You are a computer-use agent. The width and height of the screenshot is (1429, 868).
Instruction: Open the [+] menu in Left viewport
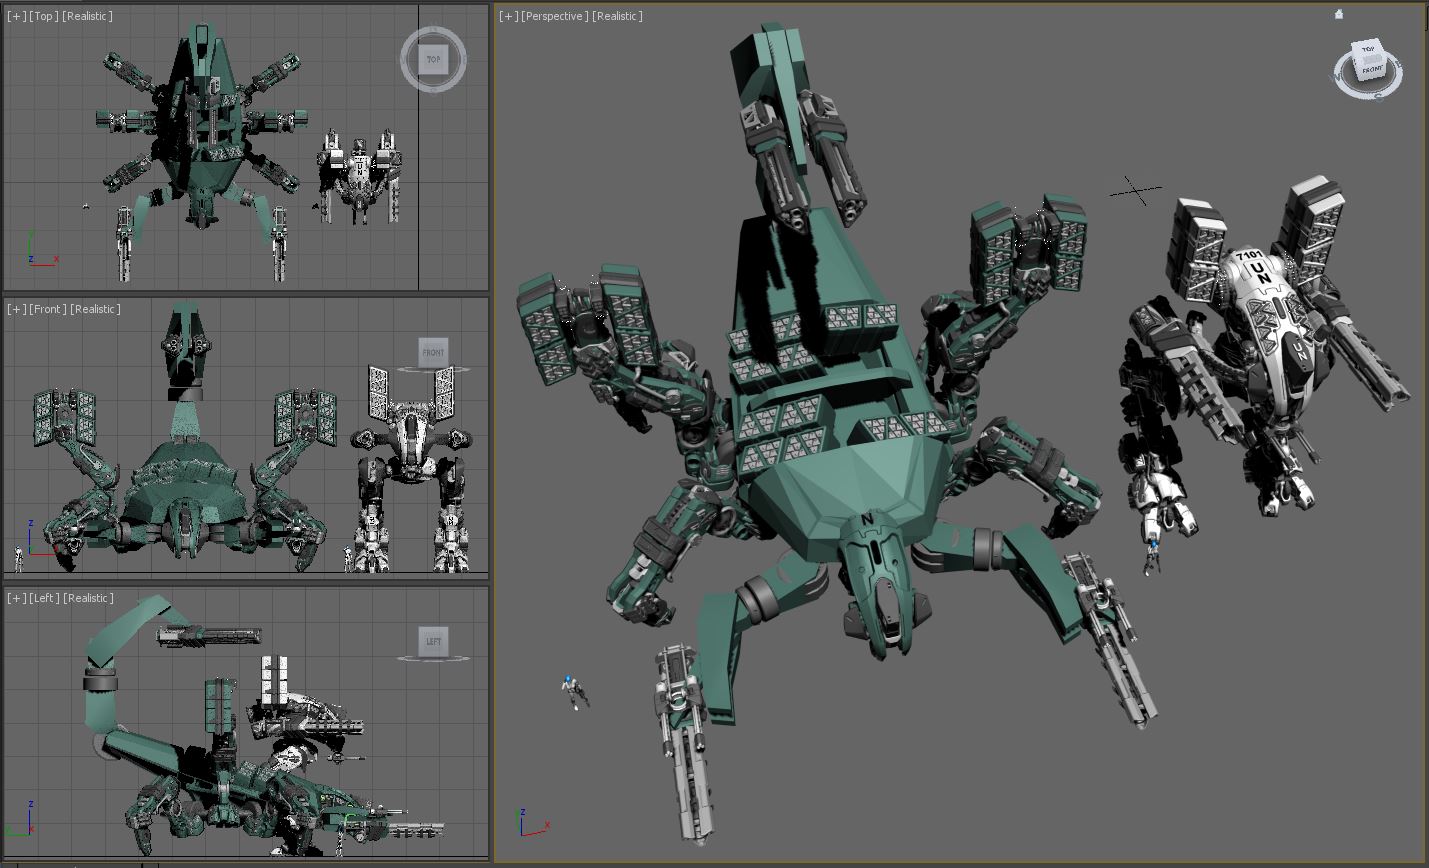17,598
